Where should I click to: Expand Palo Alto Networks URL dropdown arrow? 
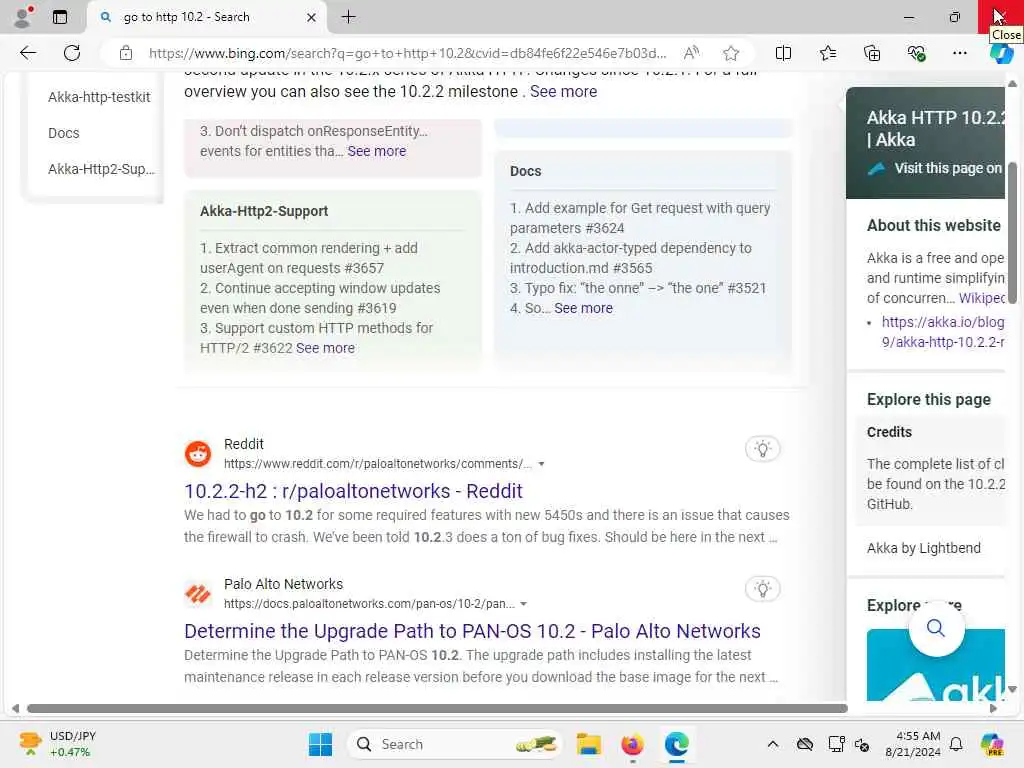click(523, 604)
